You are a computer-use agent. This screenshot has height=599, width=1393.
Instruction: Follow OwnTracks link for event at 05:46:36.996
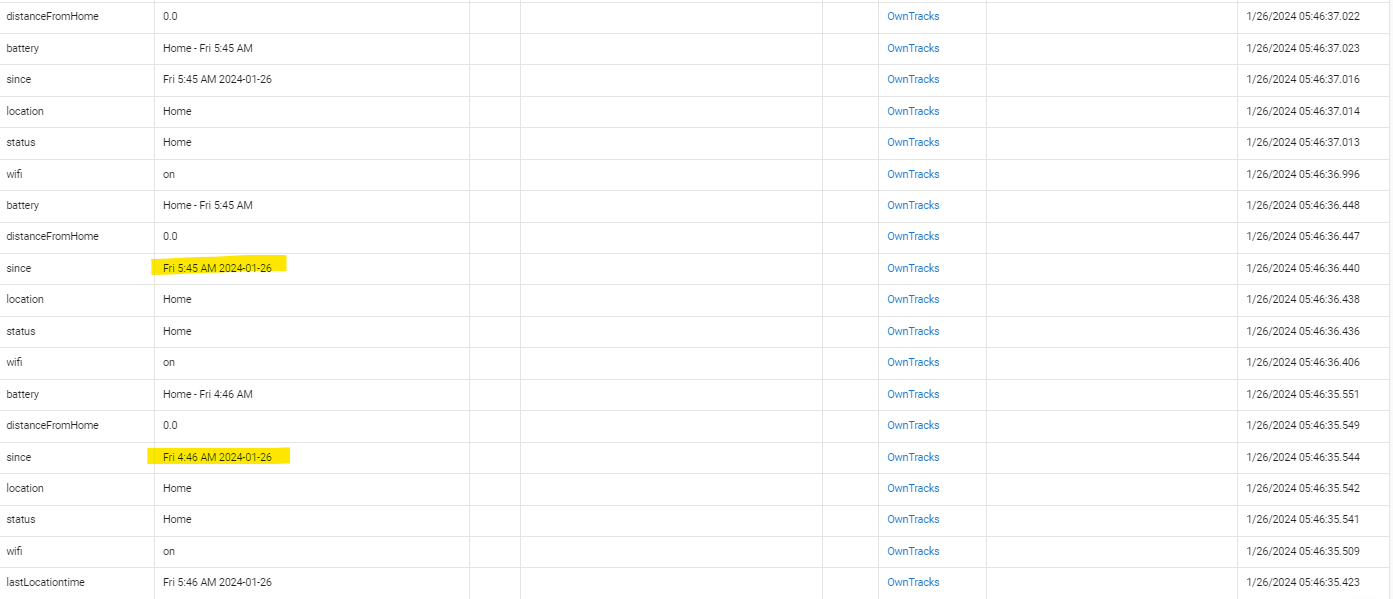(x=913, y=174)
